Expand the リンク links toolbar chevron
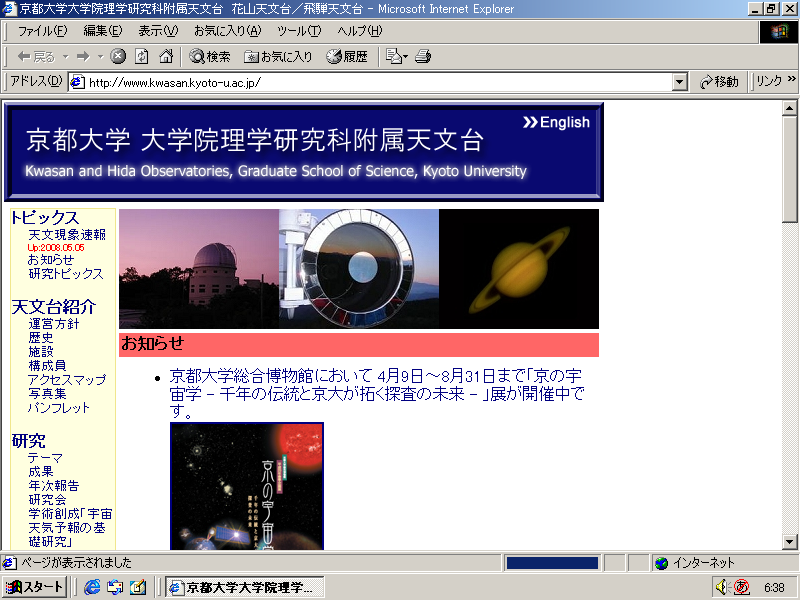 point(791,78)
